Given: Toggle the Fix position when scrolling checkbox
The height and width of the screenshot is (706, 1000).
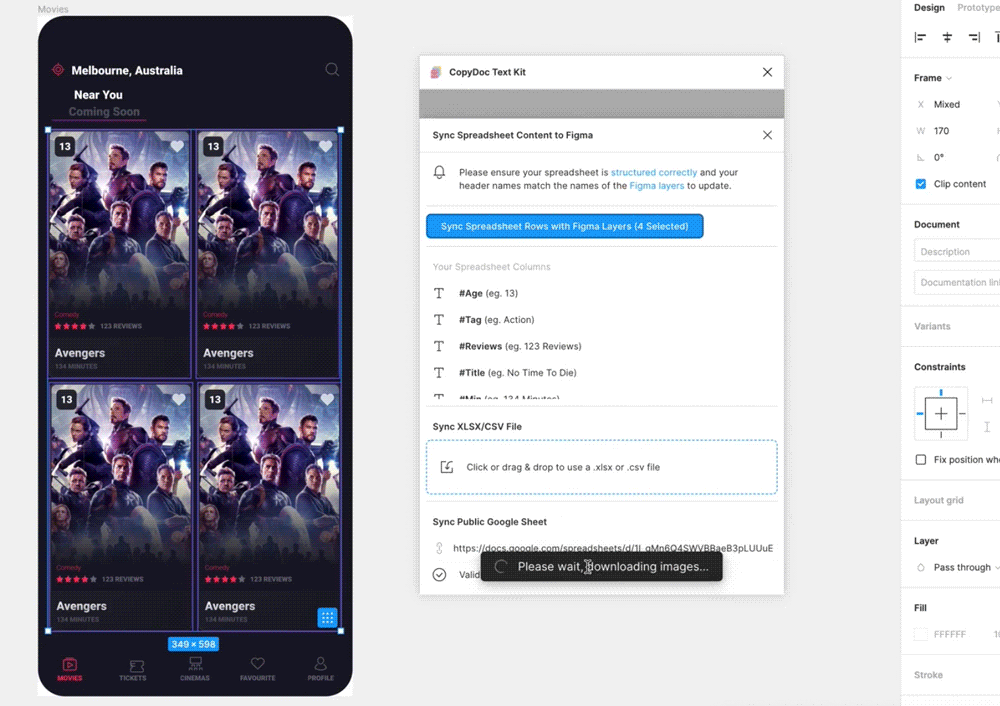Looking at the screenshot, I should pyautogui.click(x=920, y=459).
